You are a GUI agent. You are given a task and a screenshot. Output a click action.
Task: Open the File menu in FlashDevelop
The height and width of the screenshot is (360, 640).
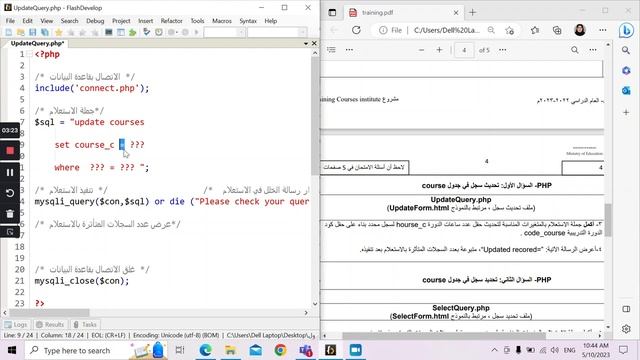click(x=10, y=21)
